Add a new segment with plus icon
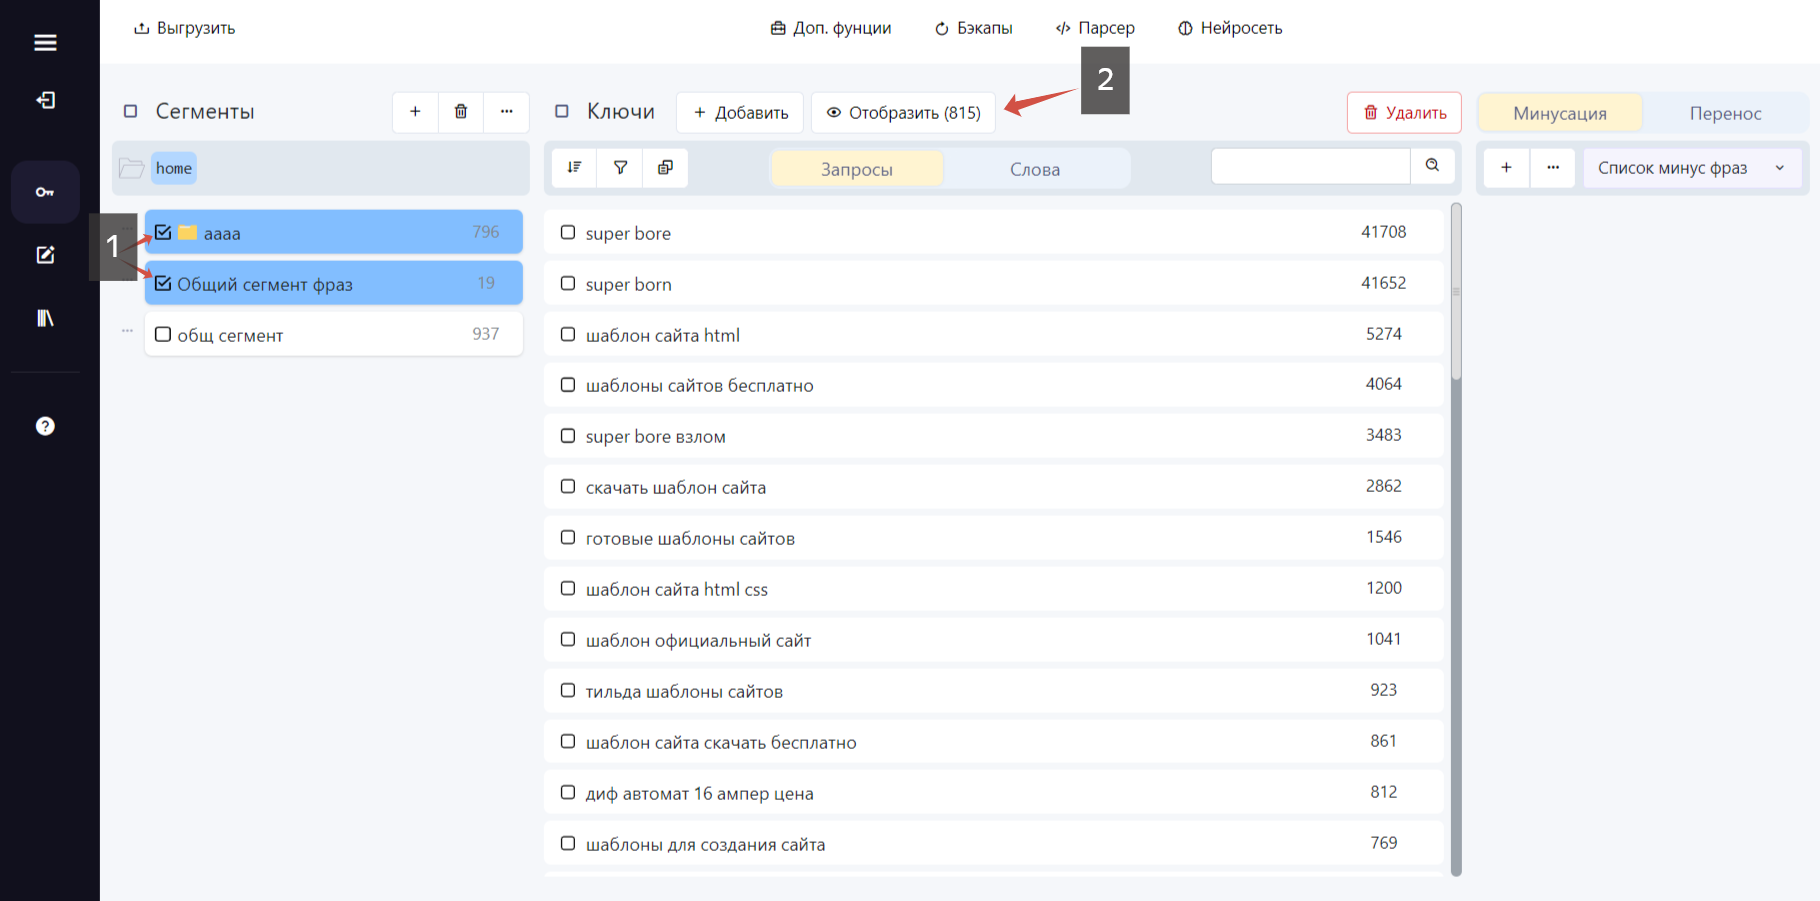The image size is (1820, 901). point(415,112)
